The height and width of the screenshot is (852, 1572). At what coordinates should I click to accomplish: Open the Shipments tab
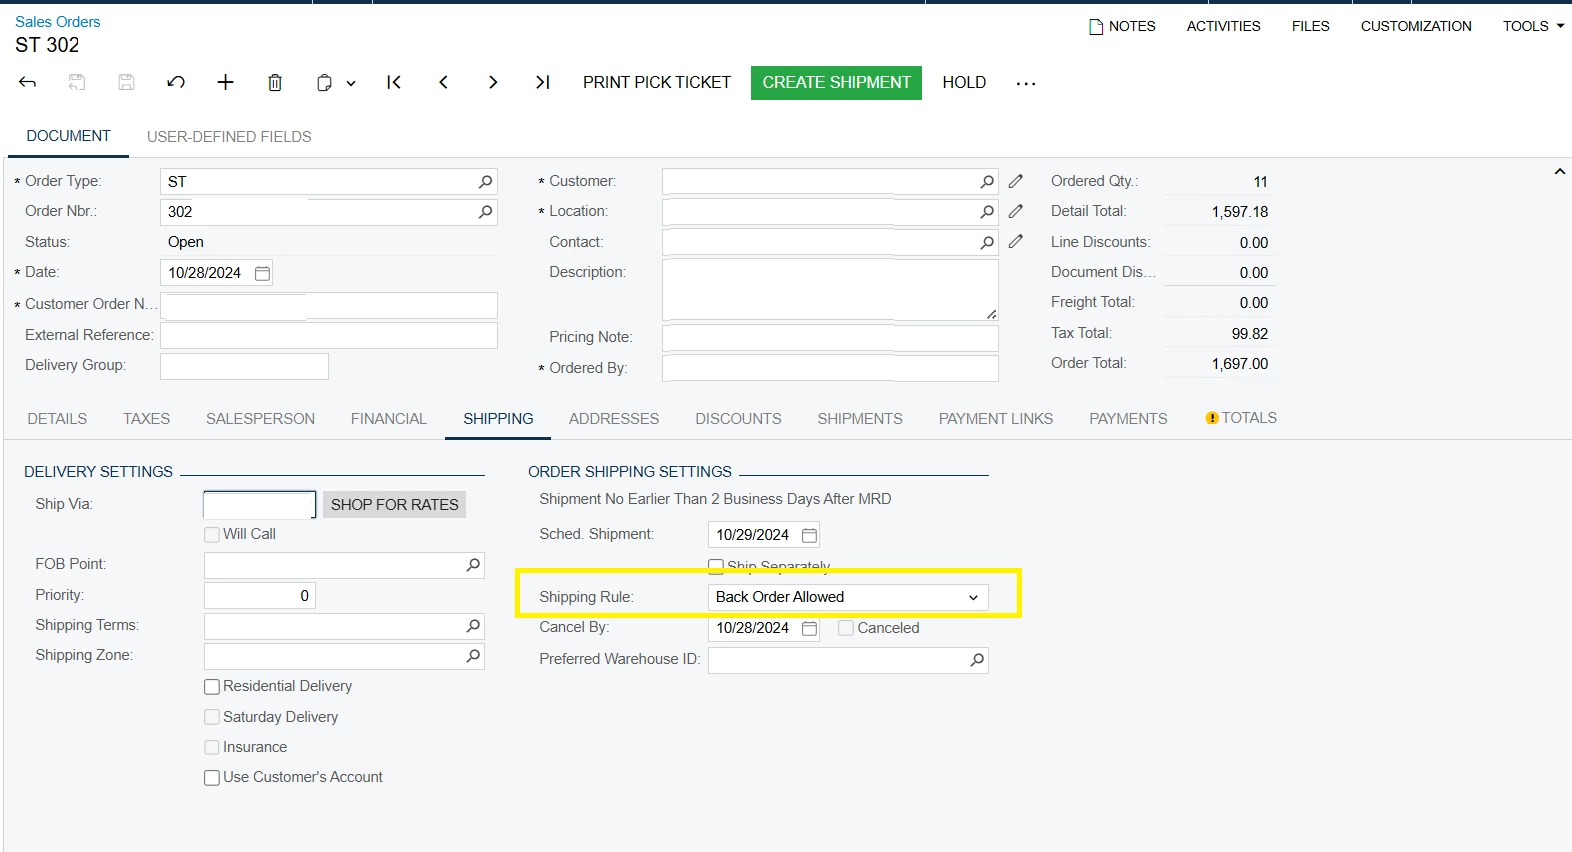pos(860,419)
